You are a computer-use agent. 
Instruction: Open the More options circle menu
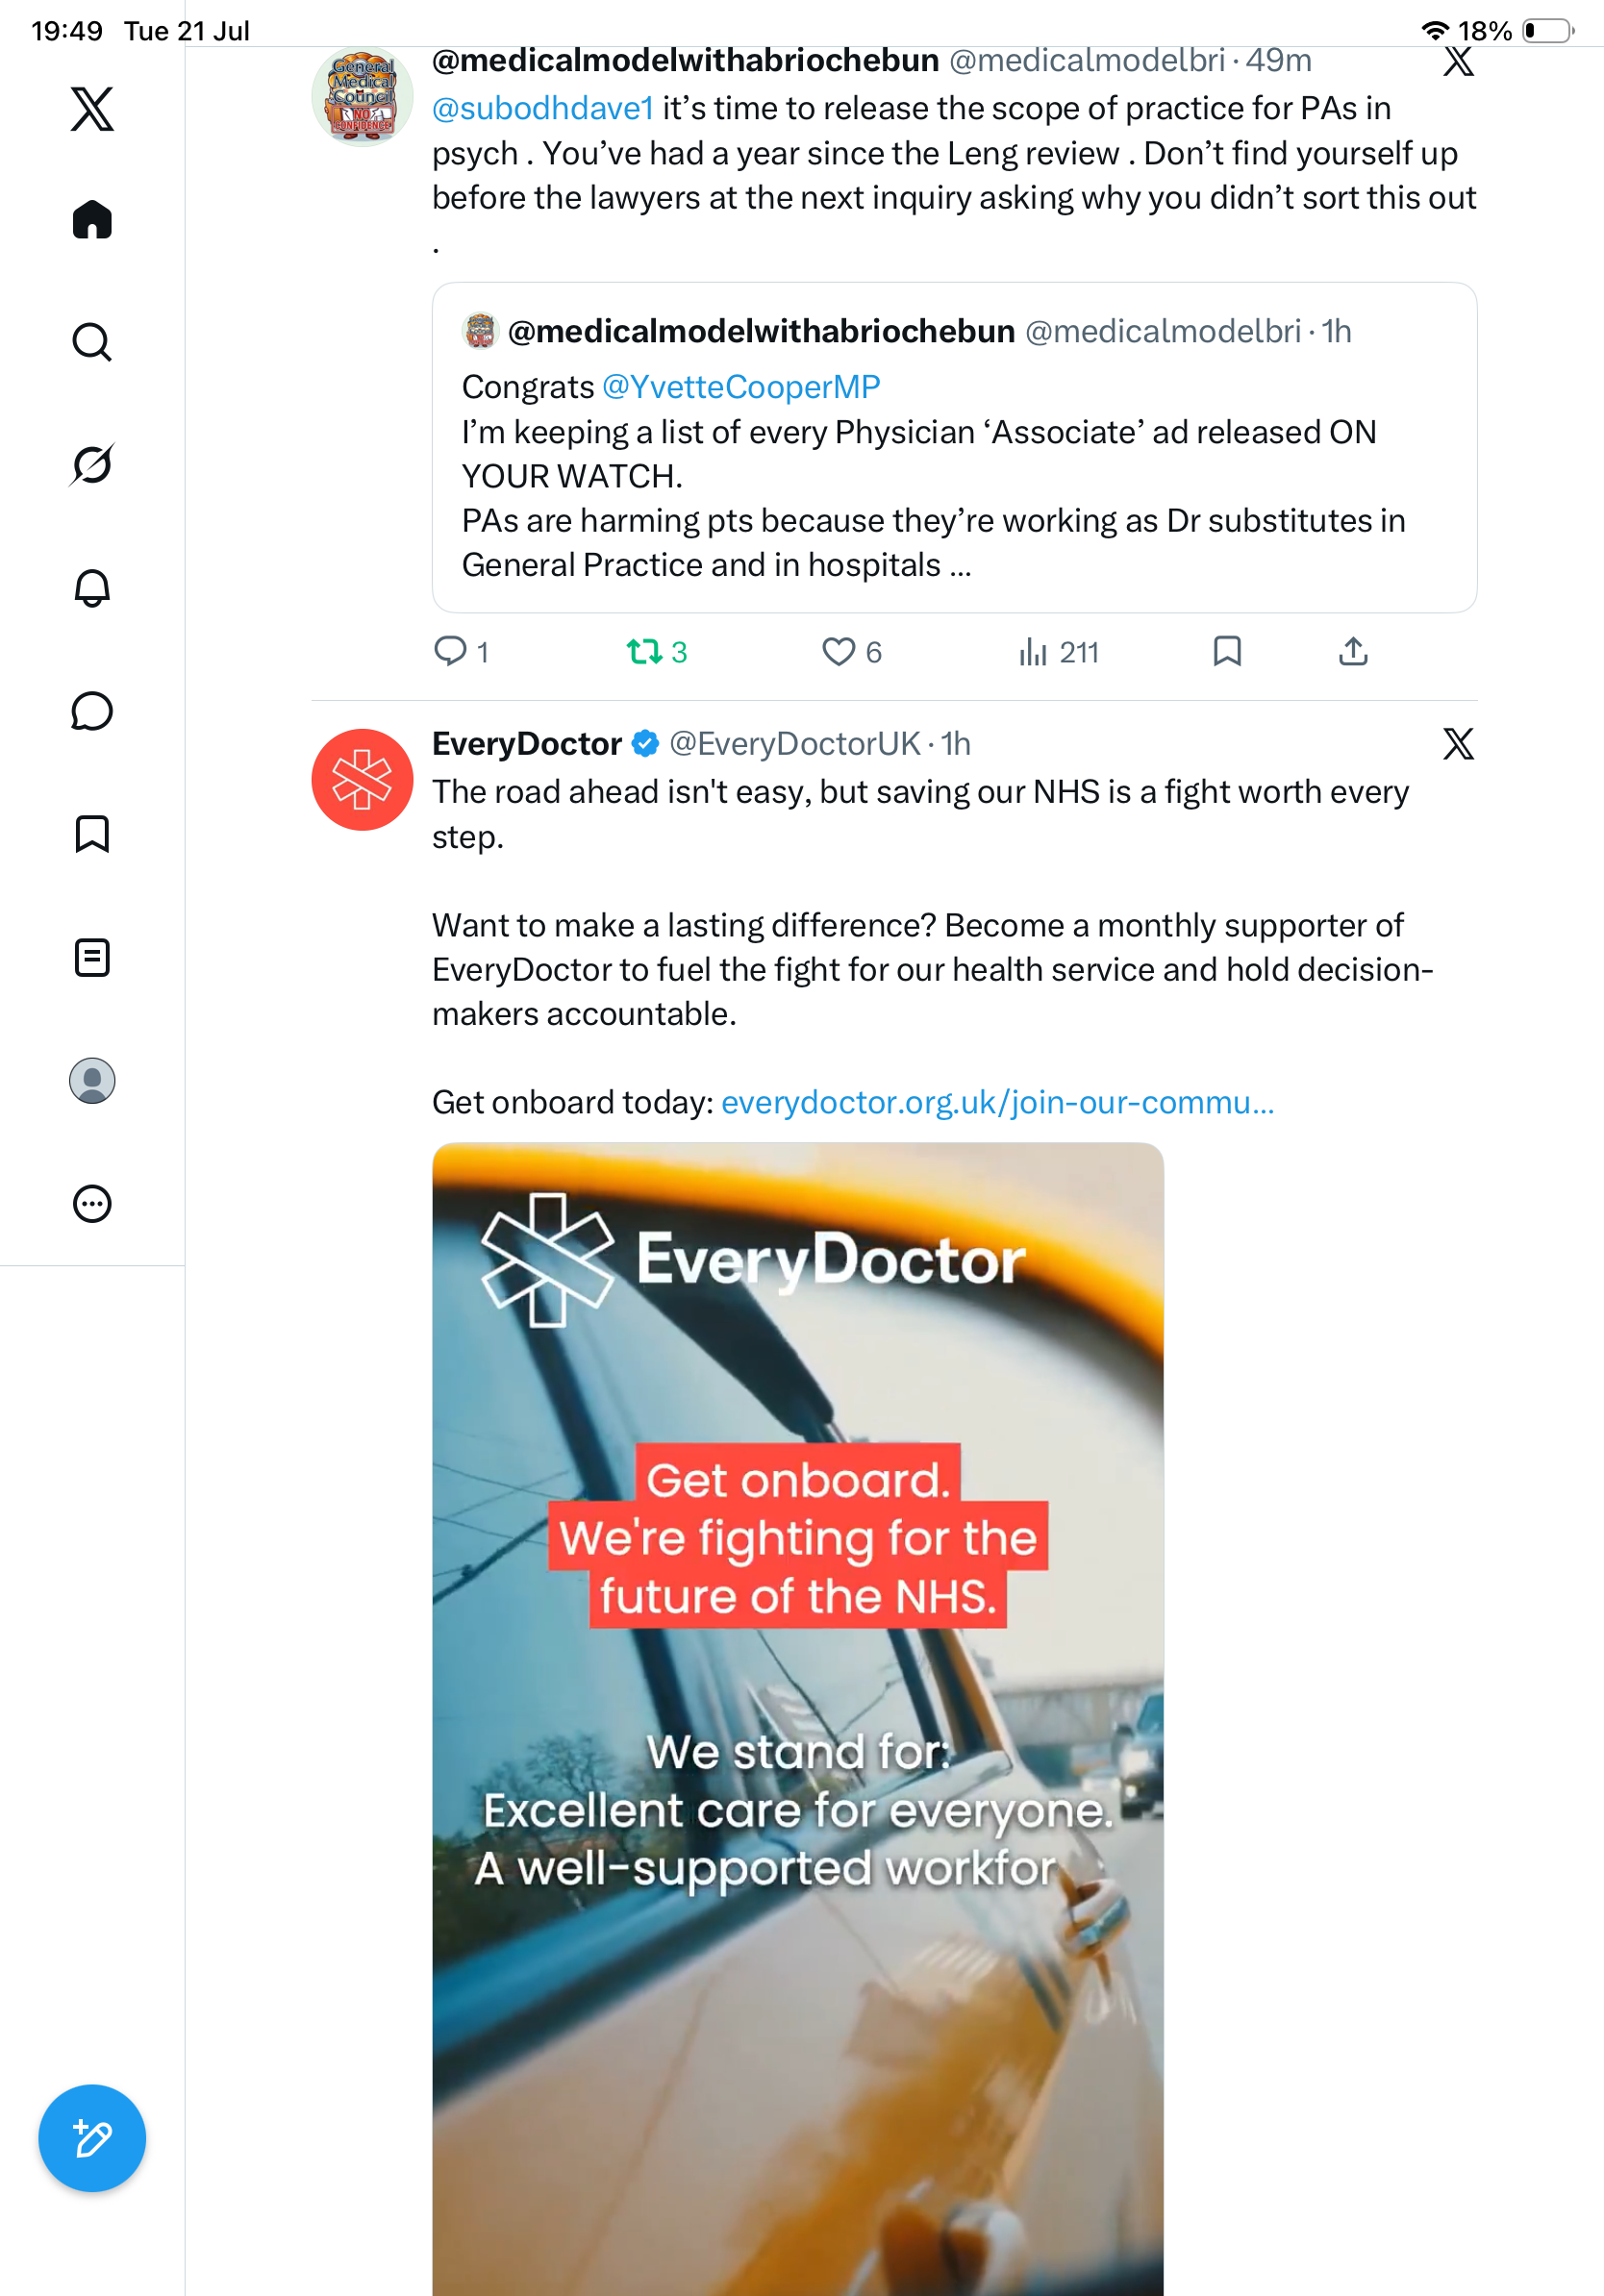[92, 1204]
